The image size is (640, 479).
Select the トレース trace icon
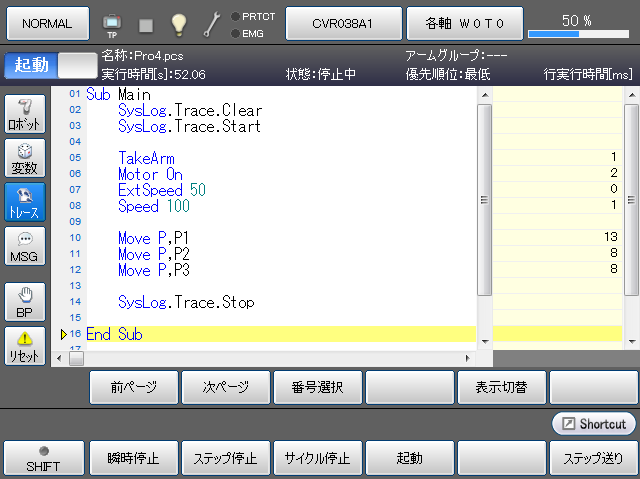coord(25,203)
